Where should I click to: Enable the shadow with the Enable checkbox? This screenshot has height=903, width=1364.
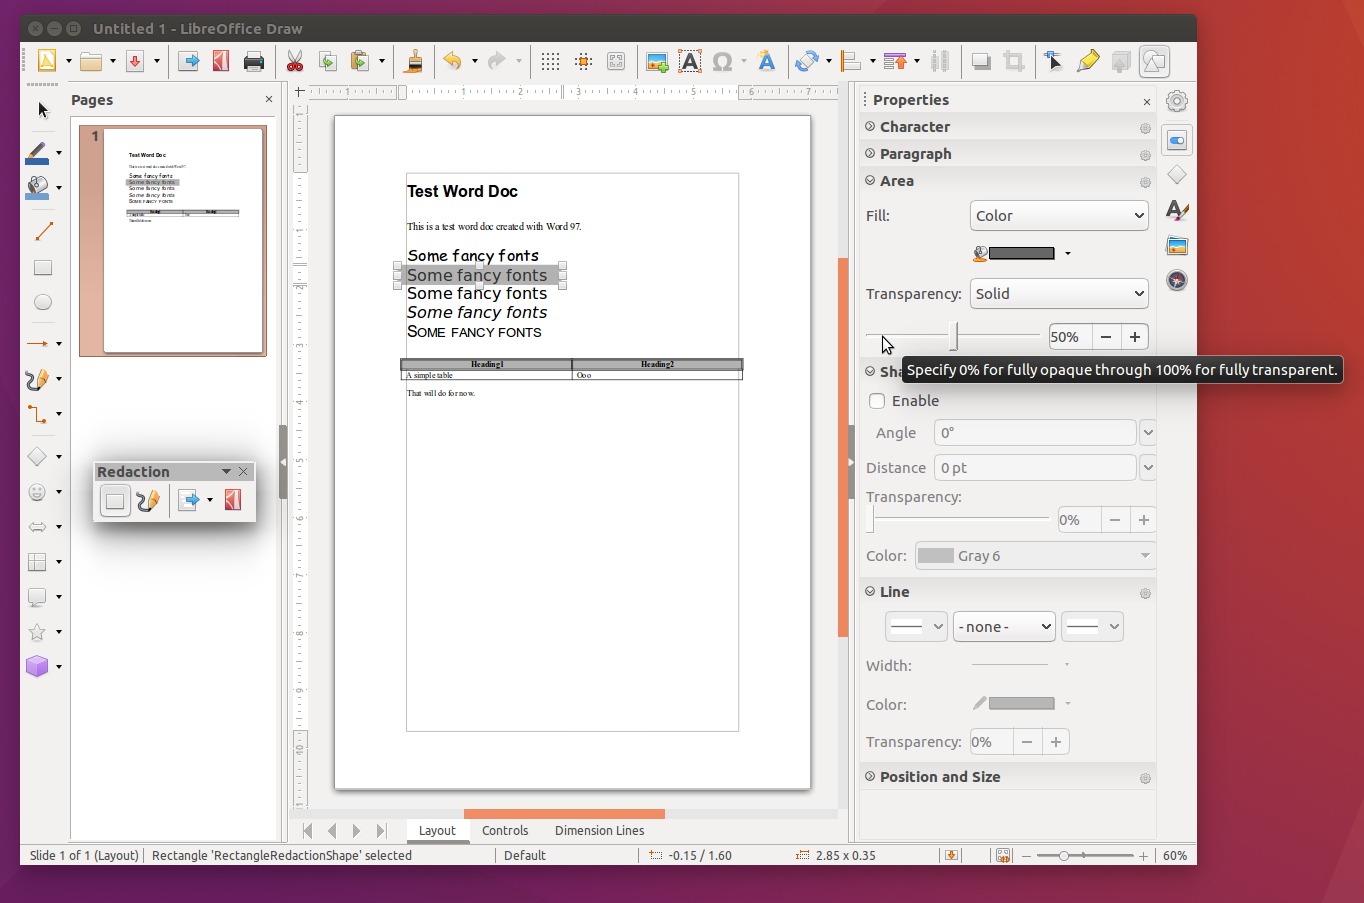coord(877,401)
